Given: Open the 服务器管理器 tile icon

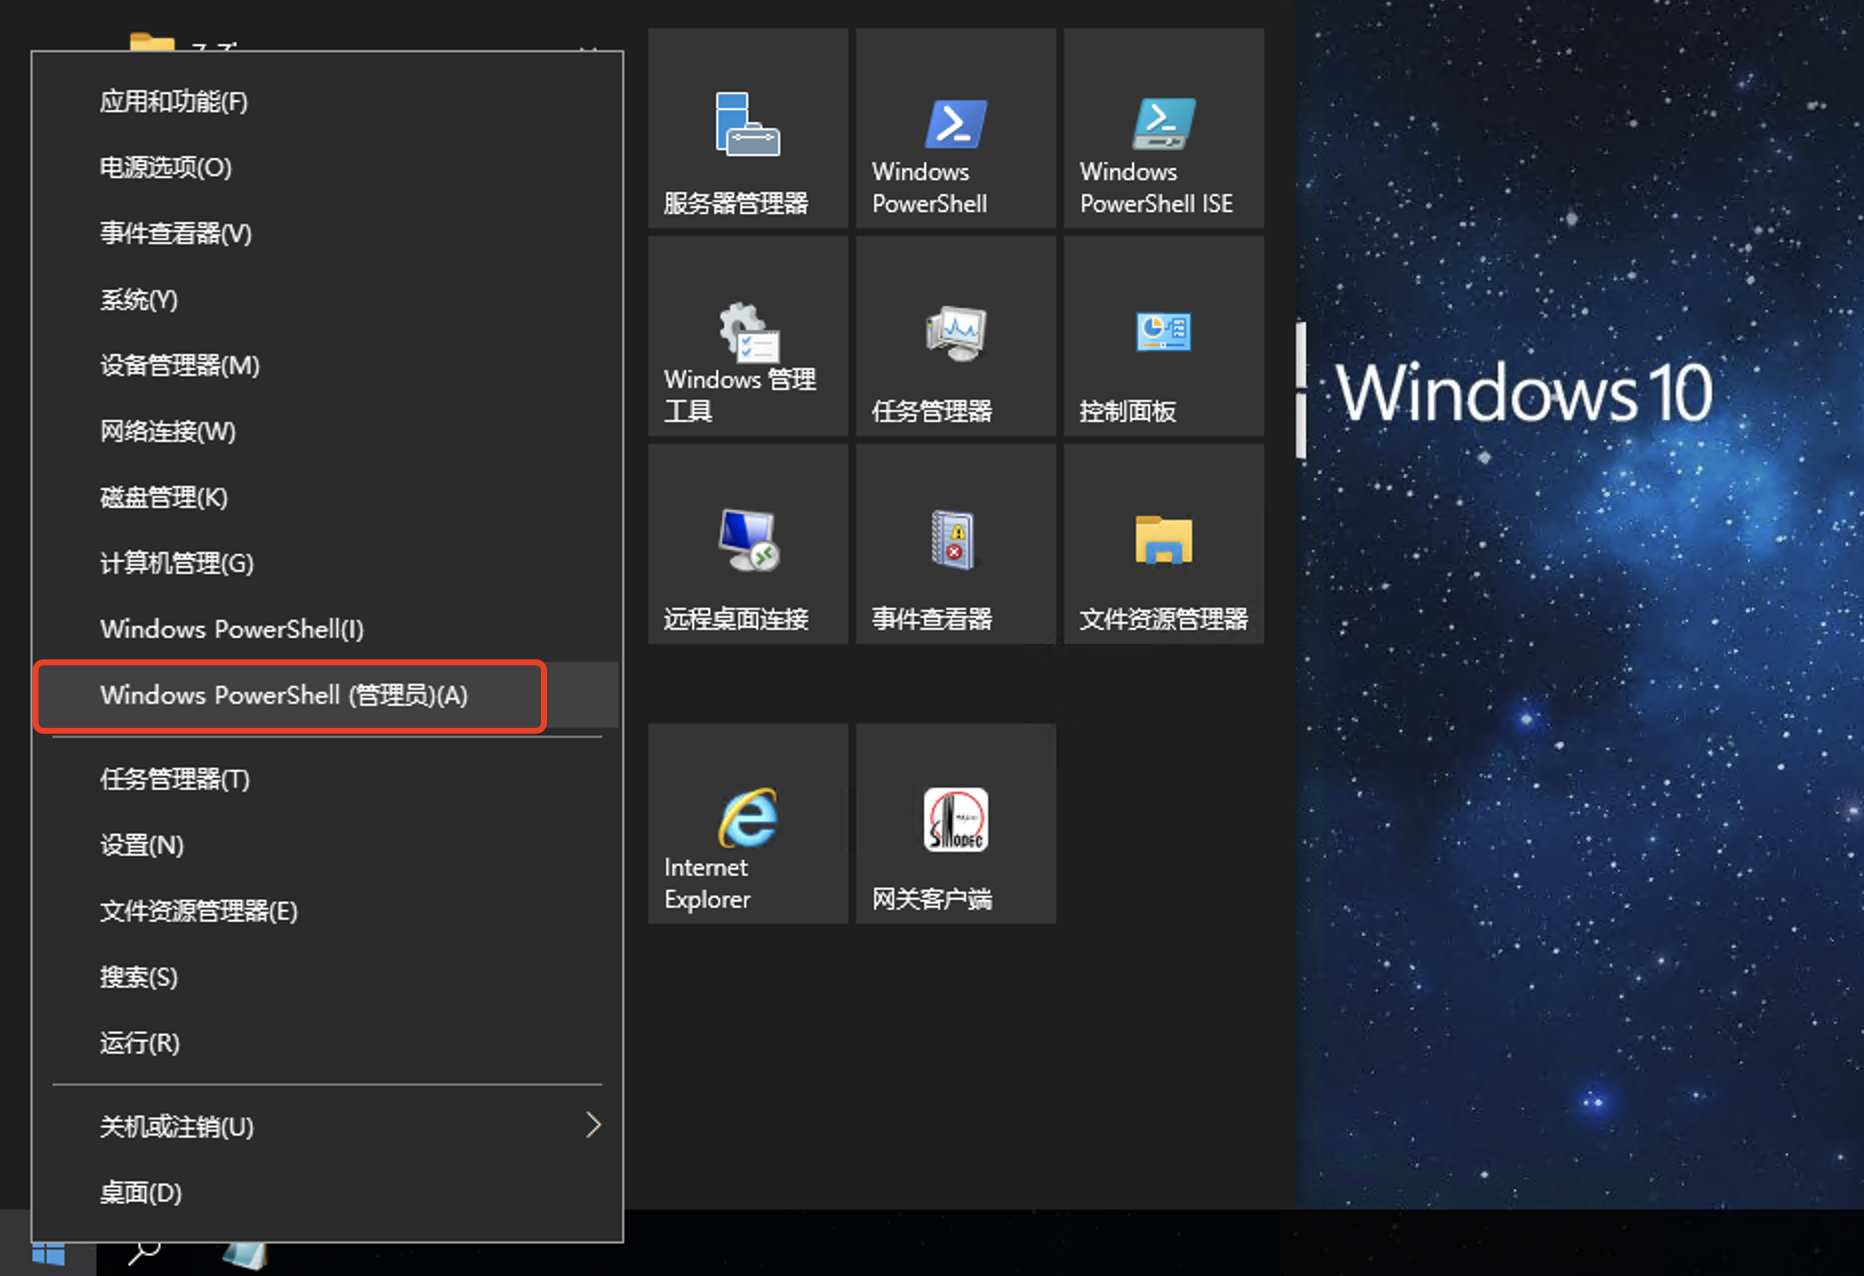Looking at the screenshot, I should coord(747,125).
